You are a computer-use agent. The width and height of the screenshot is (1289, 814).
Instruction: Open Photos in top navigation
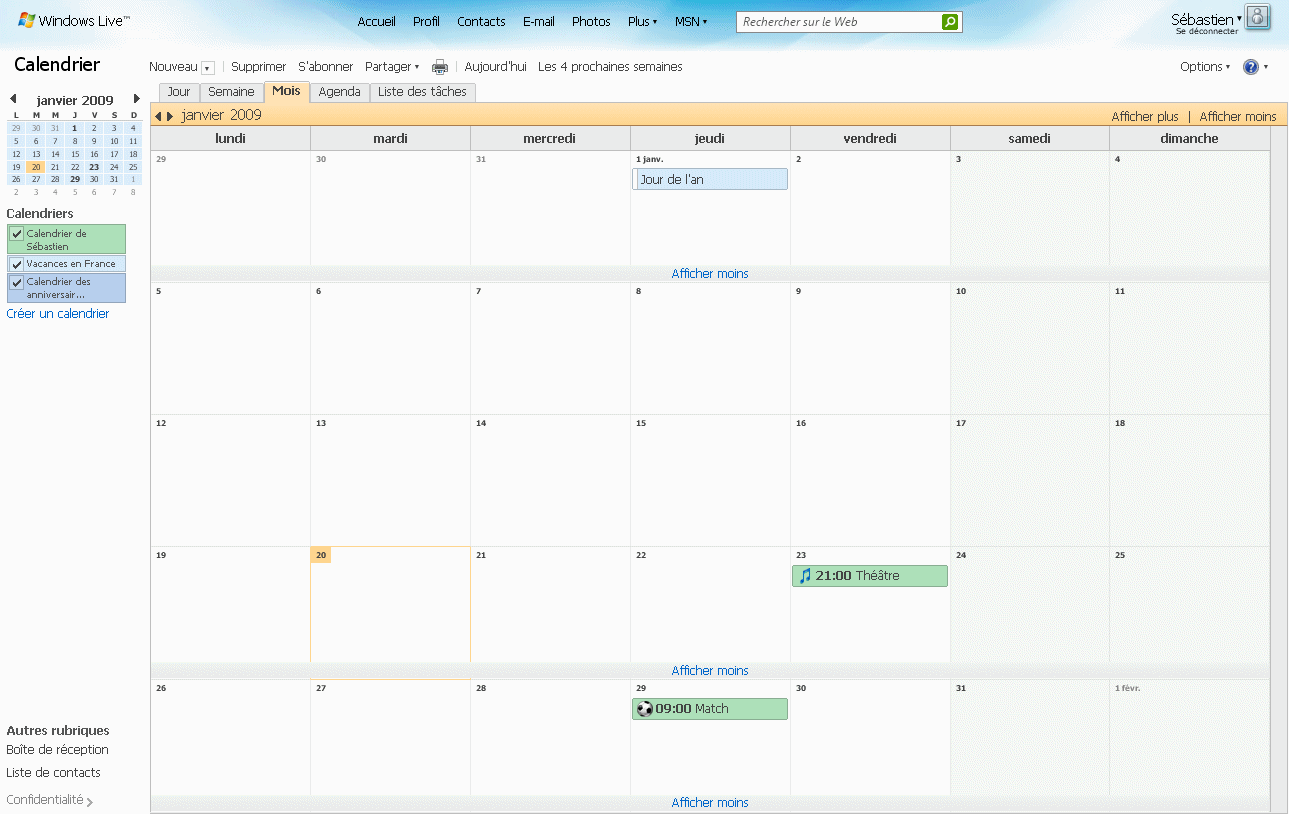coord(591,21)
